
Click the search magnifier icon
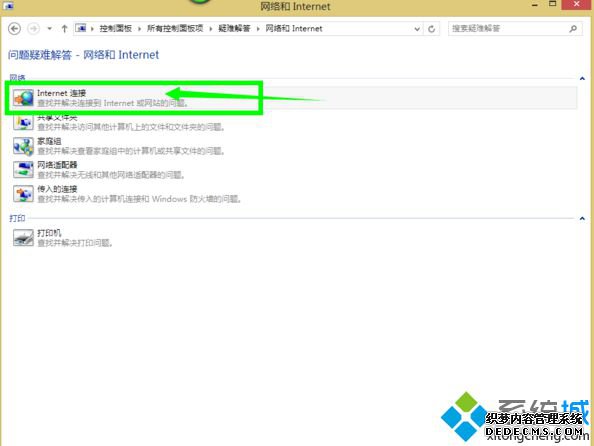[573, 29]
